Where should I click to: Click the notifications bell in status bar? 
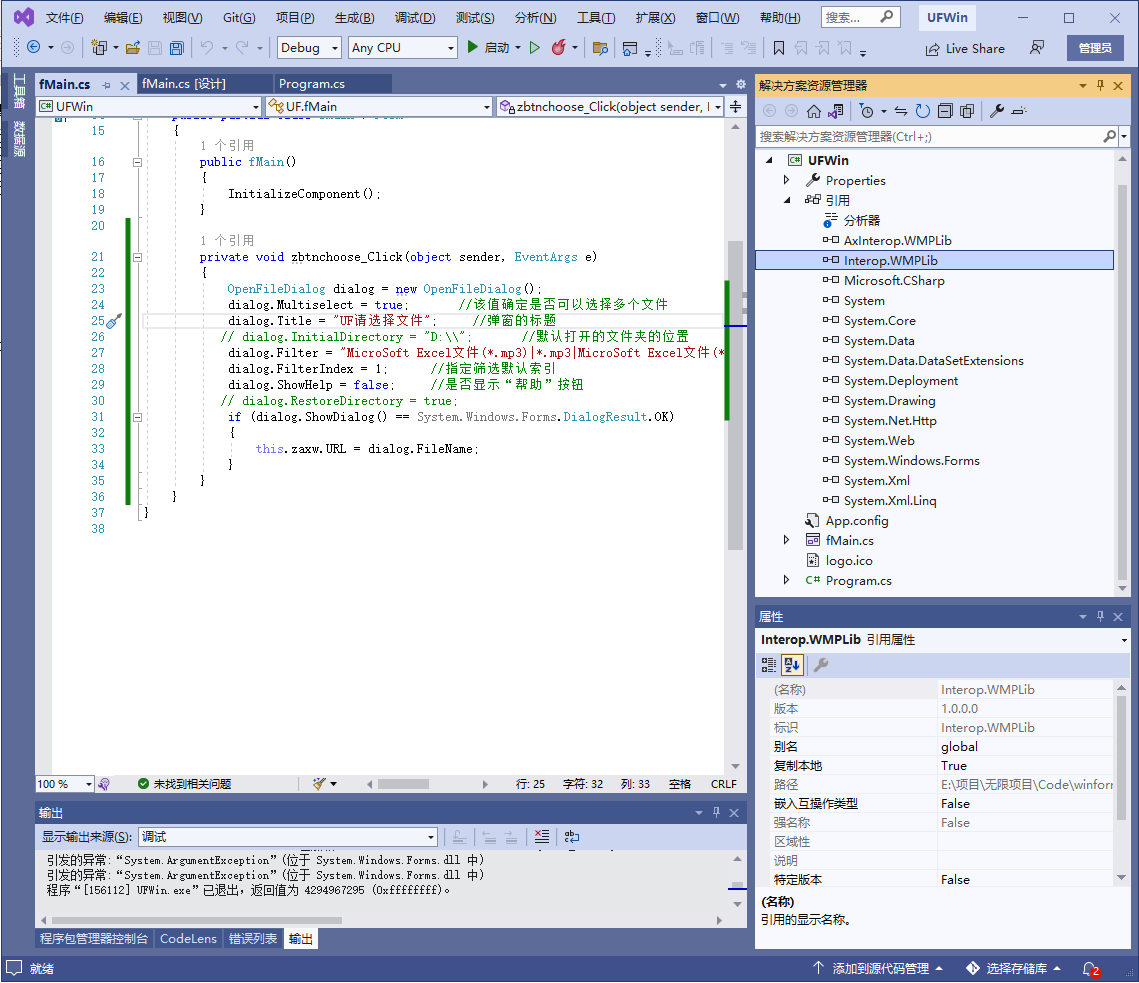(1091, 968)
